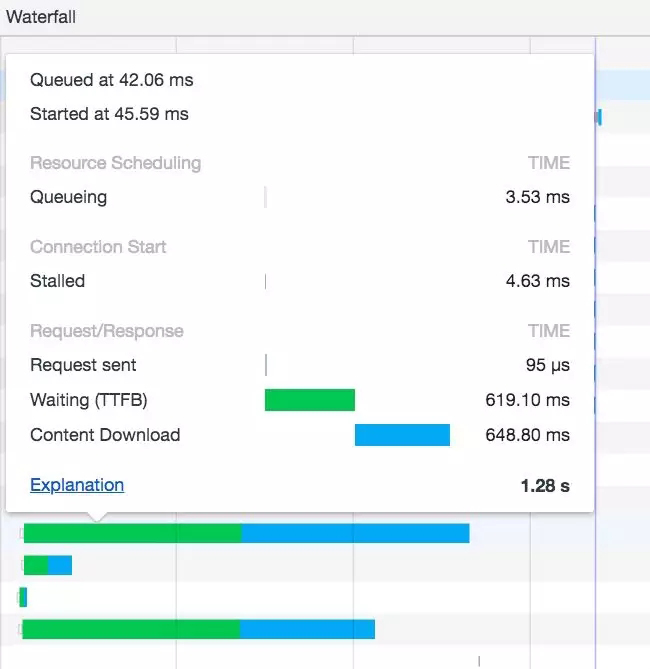Select green Waiting (TTFB) bar in tooltip
The width and height of the screenshot is (650, 669).
(310, 400)
